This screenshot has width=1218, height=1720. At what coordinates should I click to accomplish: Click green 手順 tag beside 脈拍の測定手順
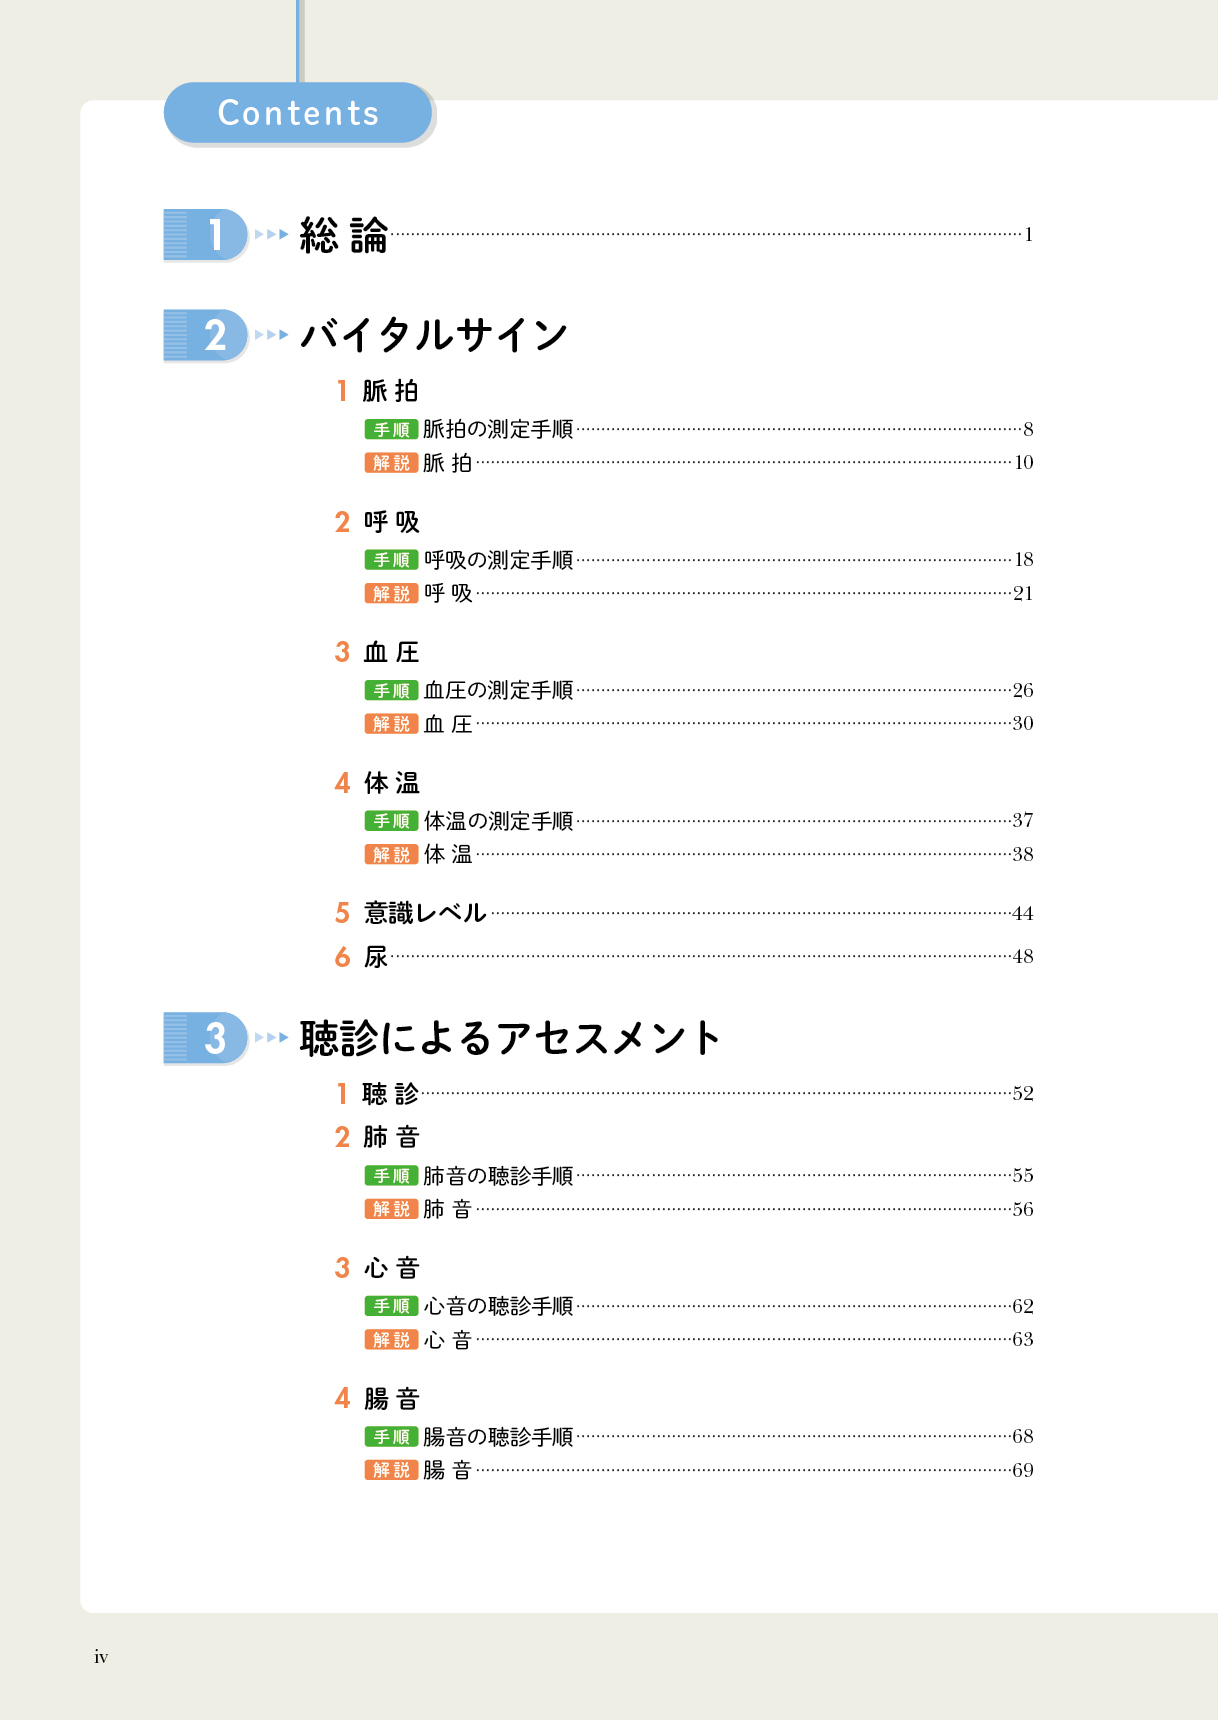point(391,430)
